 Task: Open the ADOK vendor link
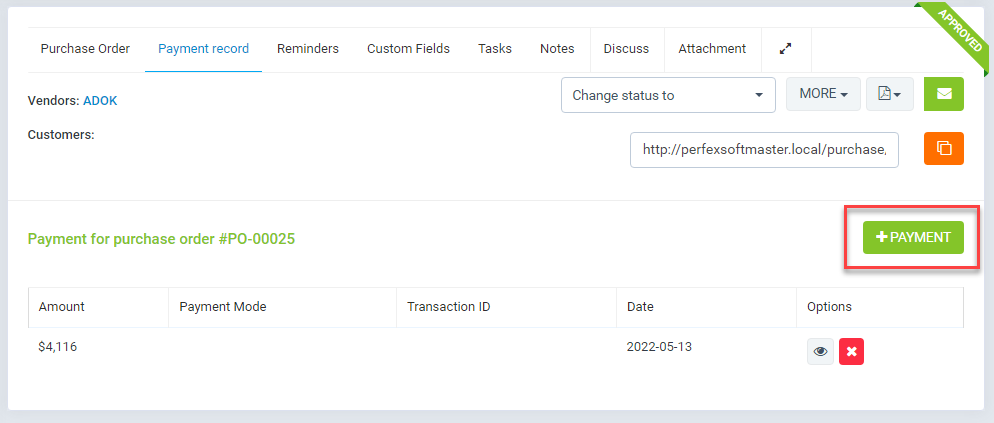click(x=100, y=101)
